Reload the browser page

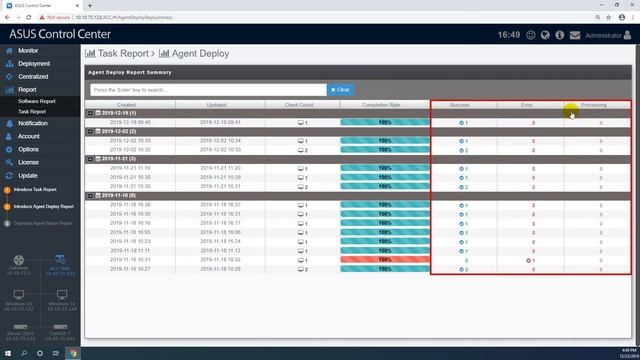click(29, 18)
